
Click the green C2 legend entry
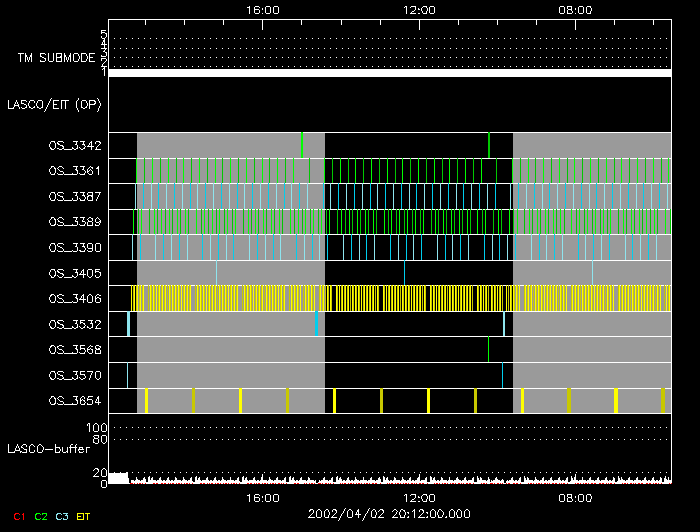pyautogui.click(x=40, y=516)
